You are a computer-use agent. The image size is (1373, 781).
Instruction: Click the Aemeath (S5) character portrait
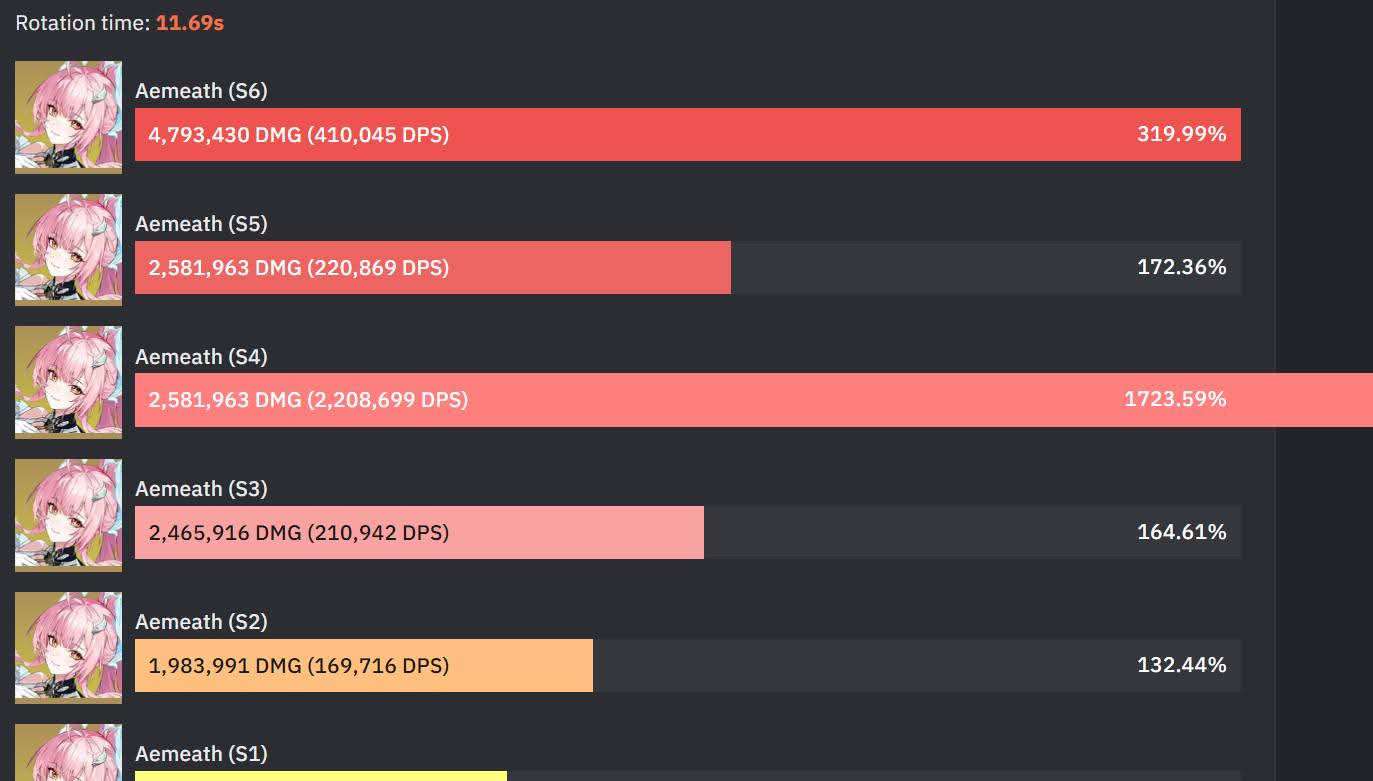68,250
